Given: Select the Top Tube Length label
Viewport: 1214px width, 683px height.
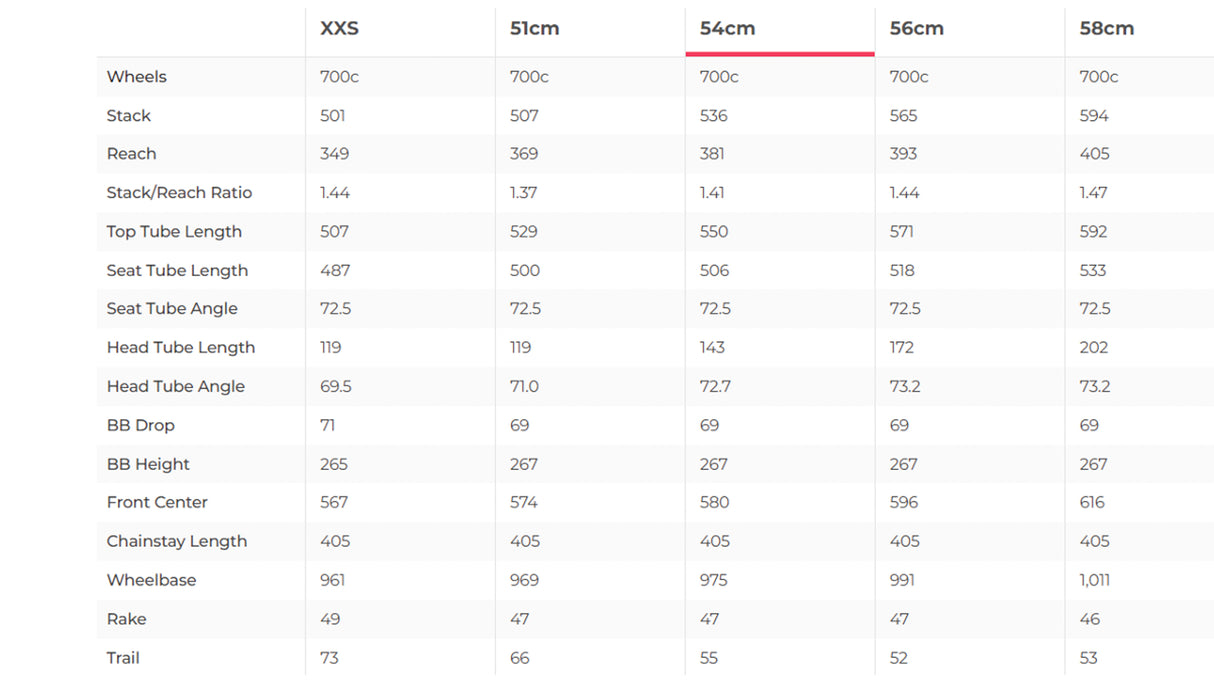Looking at the screenshot, I should pos(174,232).
